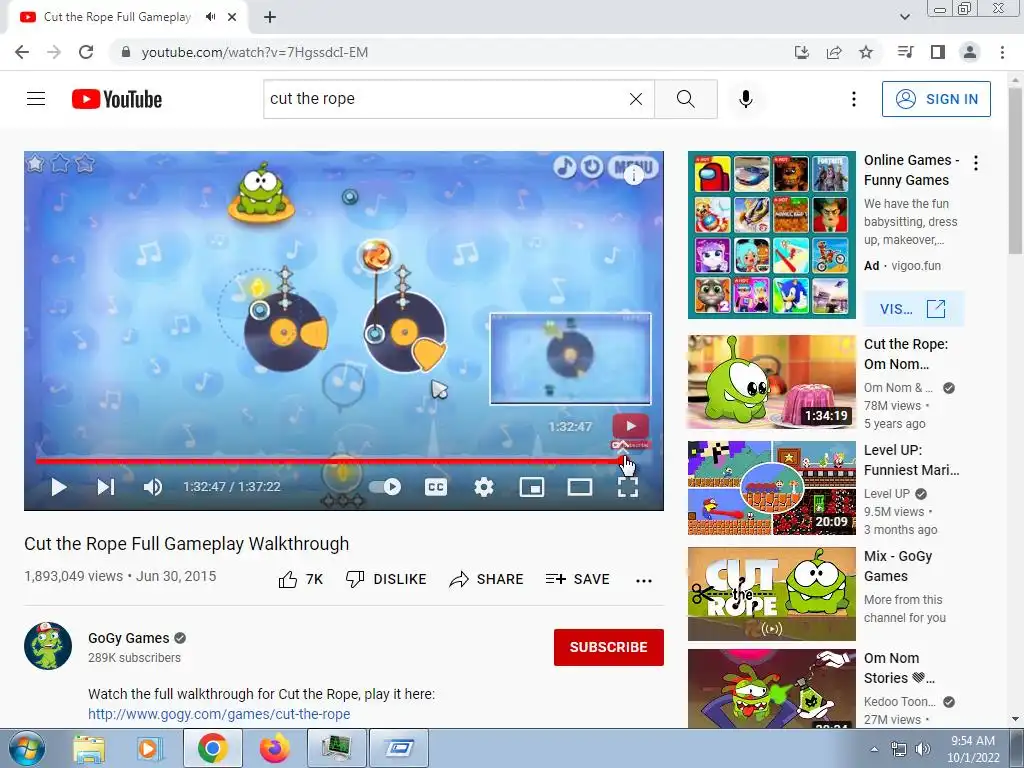Viewport: 1024px width, 768px height.
Task: Bookmark this page star
Action: (866, 52)
